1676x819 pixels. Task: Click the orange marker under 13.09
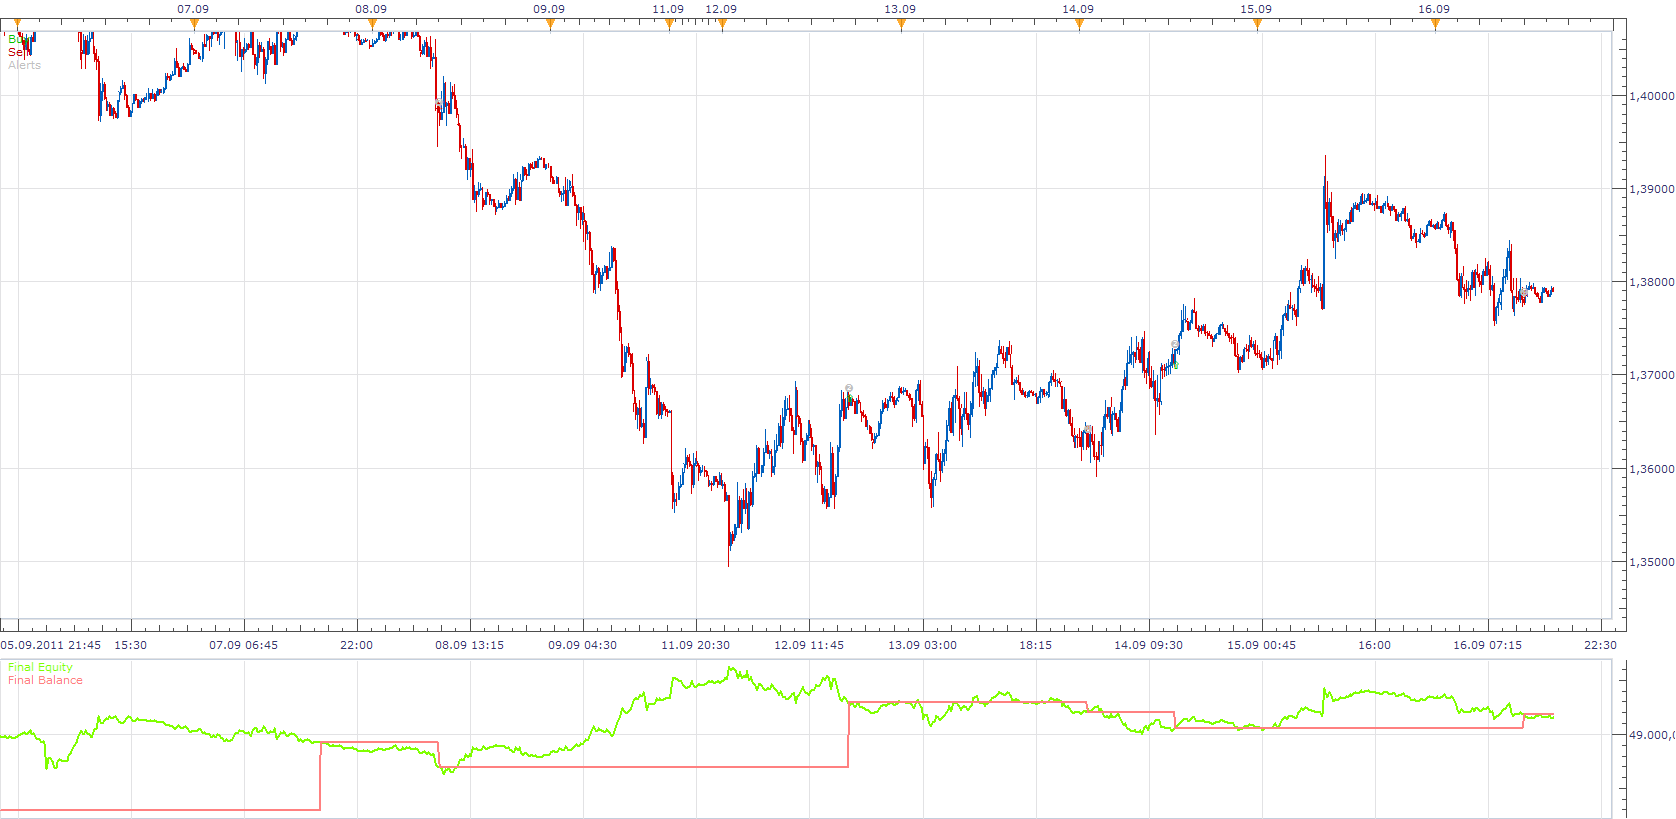click(901, 25)
